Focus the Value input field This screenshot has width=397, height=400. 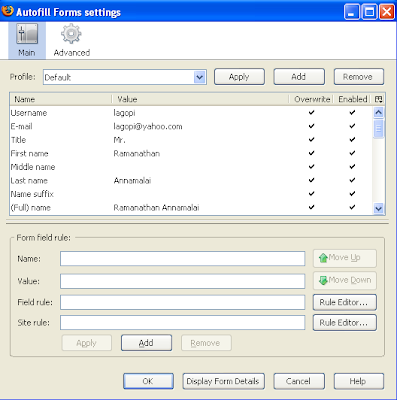click(182, 281)
